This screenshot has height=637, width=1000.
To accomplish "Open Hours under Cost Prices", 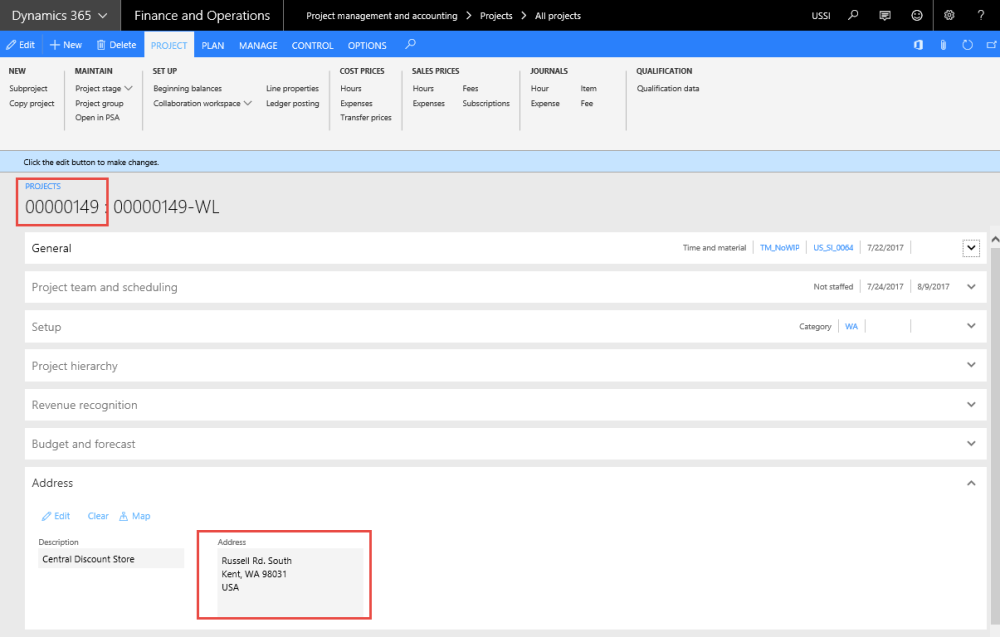I will pyautogui.click(x=351, y=89).
